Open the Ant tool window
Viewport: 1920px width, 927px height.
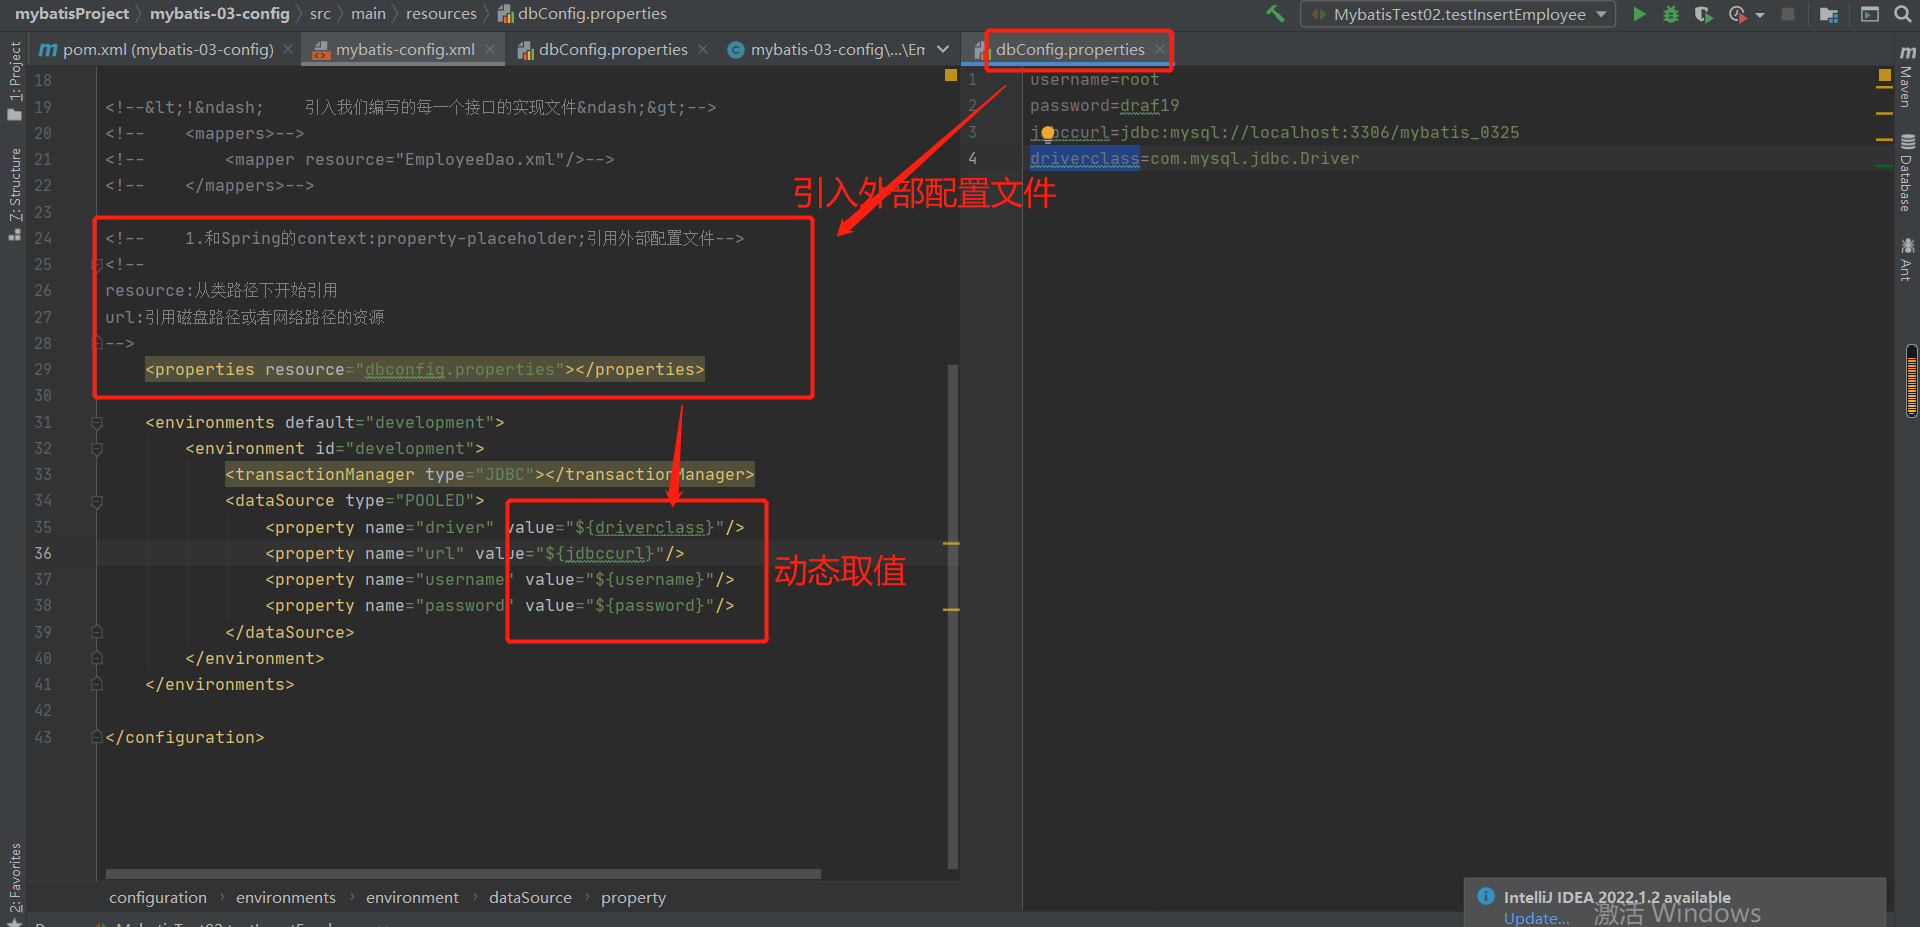(1907, 259)
